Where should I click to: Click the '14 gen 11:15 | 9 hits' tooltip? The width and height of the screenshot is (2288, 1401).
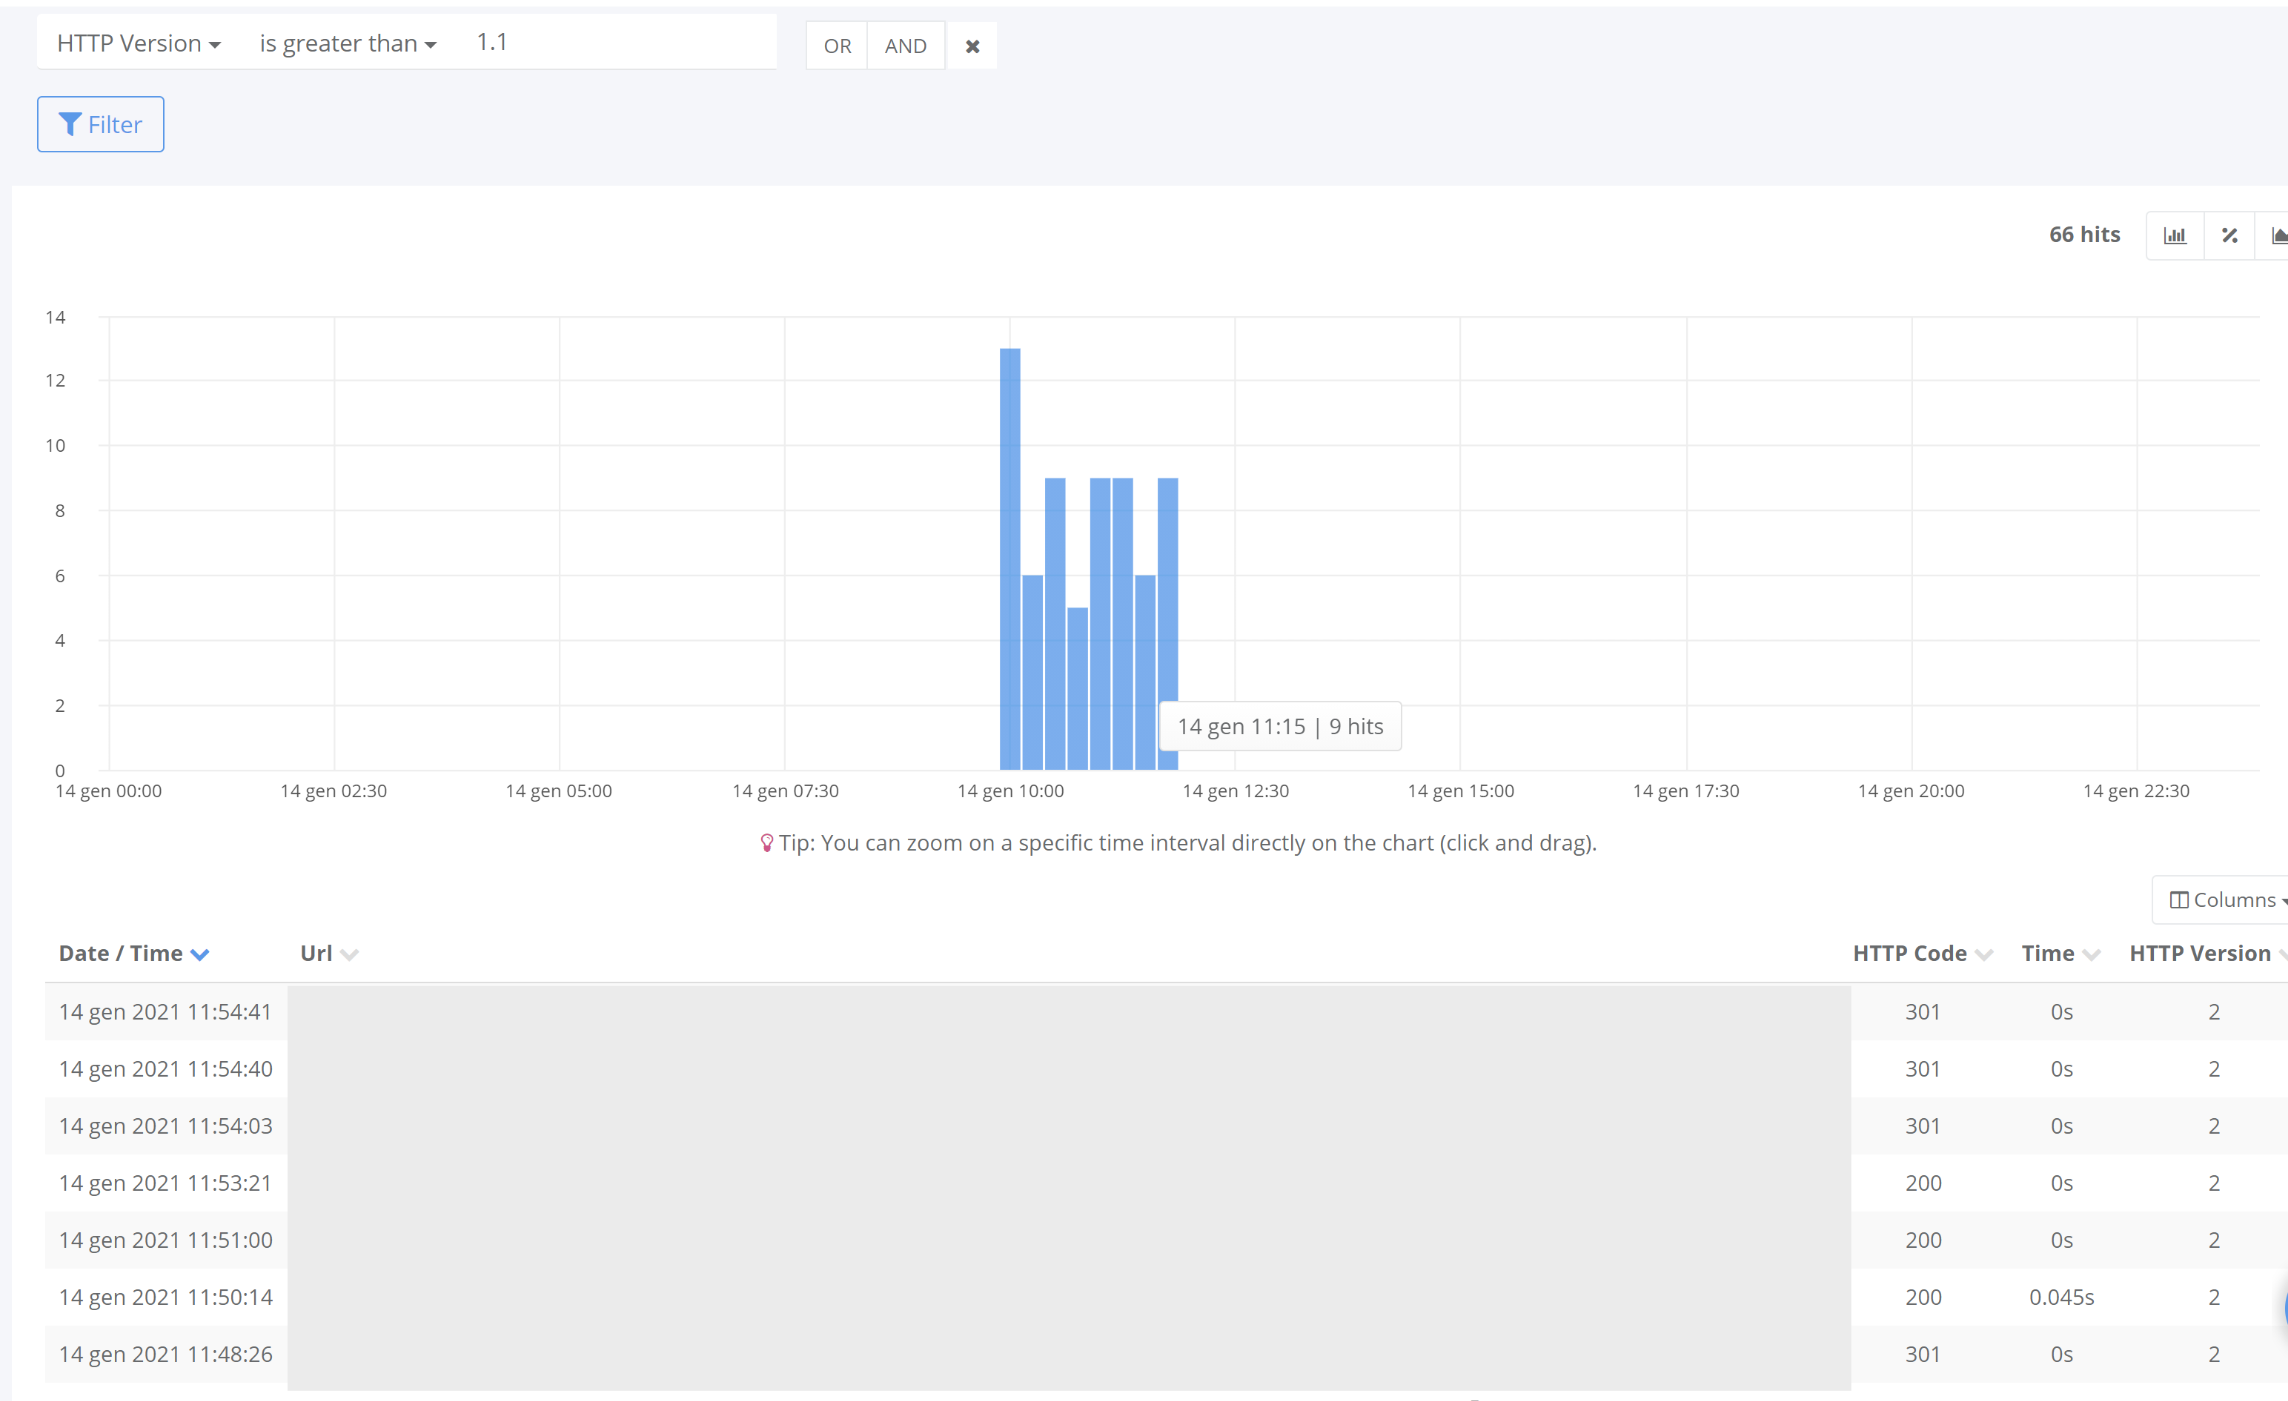click(1280, 726)
